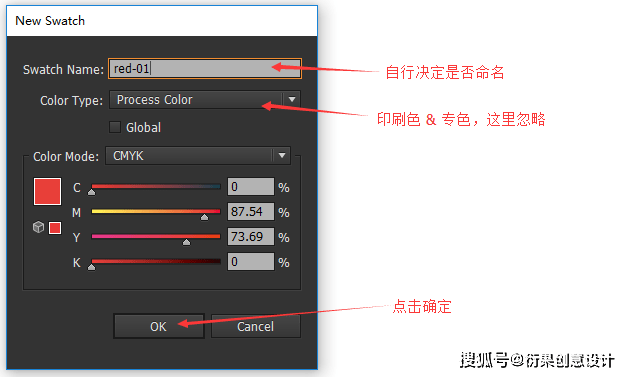Image resolution: width=629 pixels, height=377 pixels.
Task: Select the Process Color combo box
Action: [x=205, y=99]
